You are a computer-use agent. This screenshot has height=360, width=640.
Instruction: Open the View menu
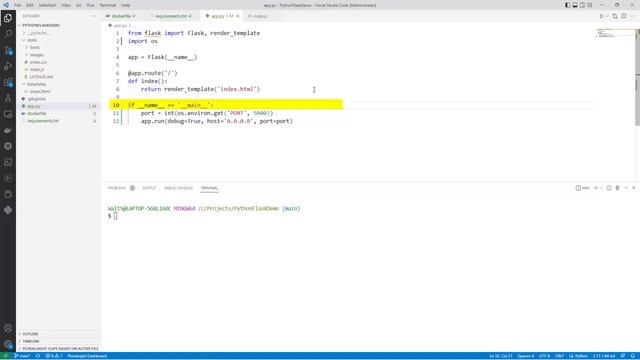tap(66, 5)
